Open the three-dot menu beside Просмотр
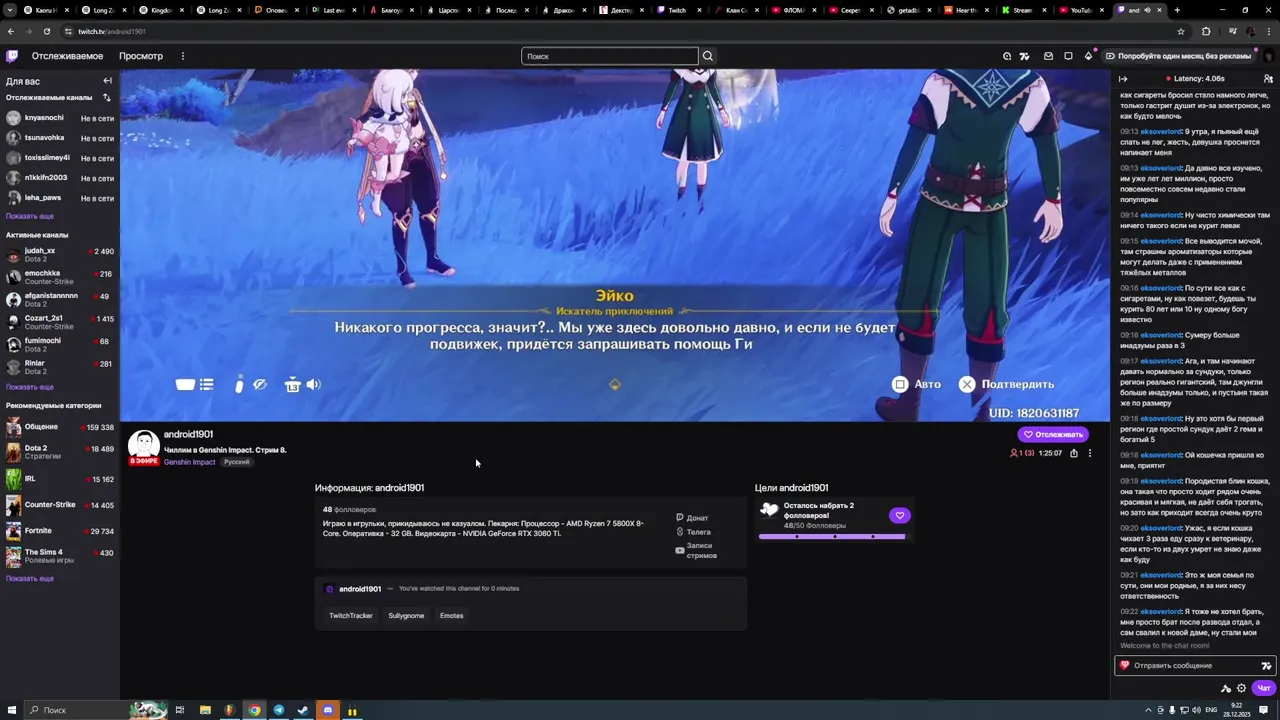1280x720 pixels. (182, 56)
